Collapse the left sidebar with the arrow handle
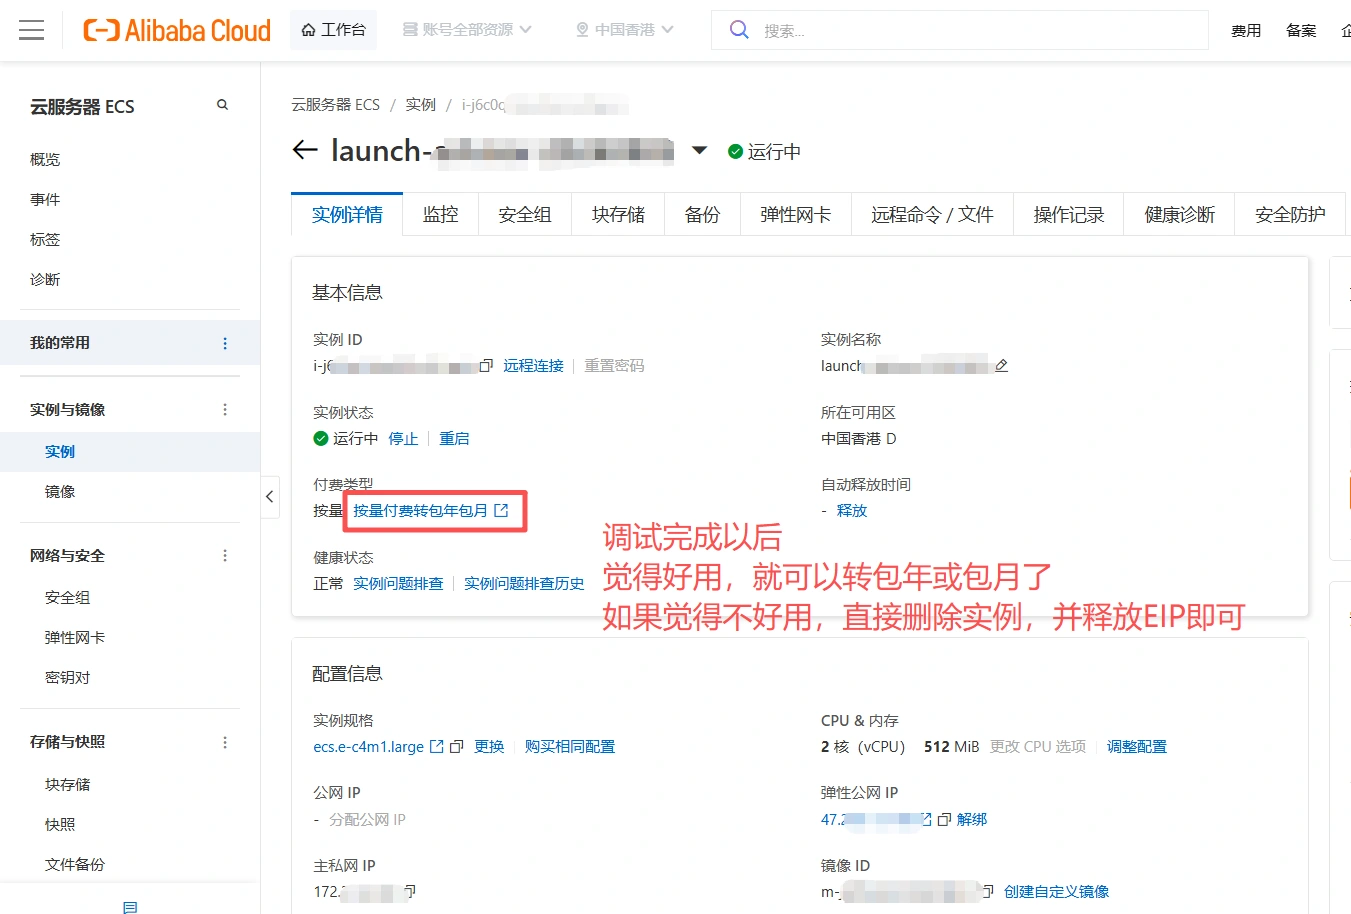This screenshot has width=1351, height=914. 270,497
